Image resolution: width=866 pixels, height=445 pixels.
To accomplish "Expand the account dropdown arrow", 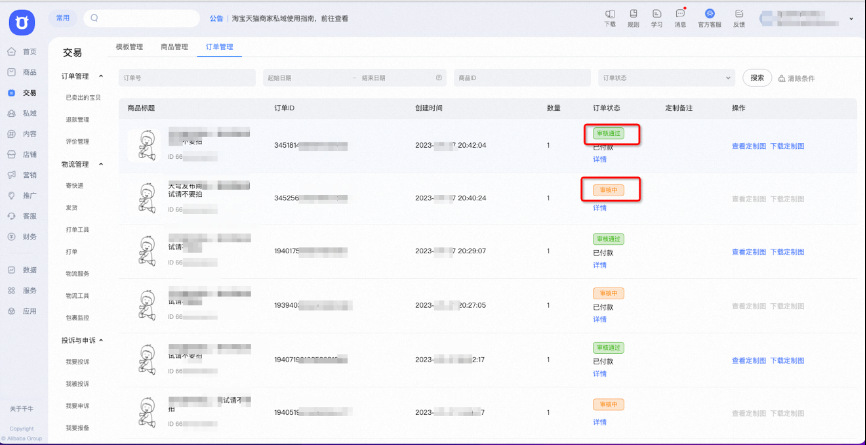I will (851, 19).
